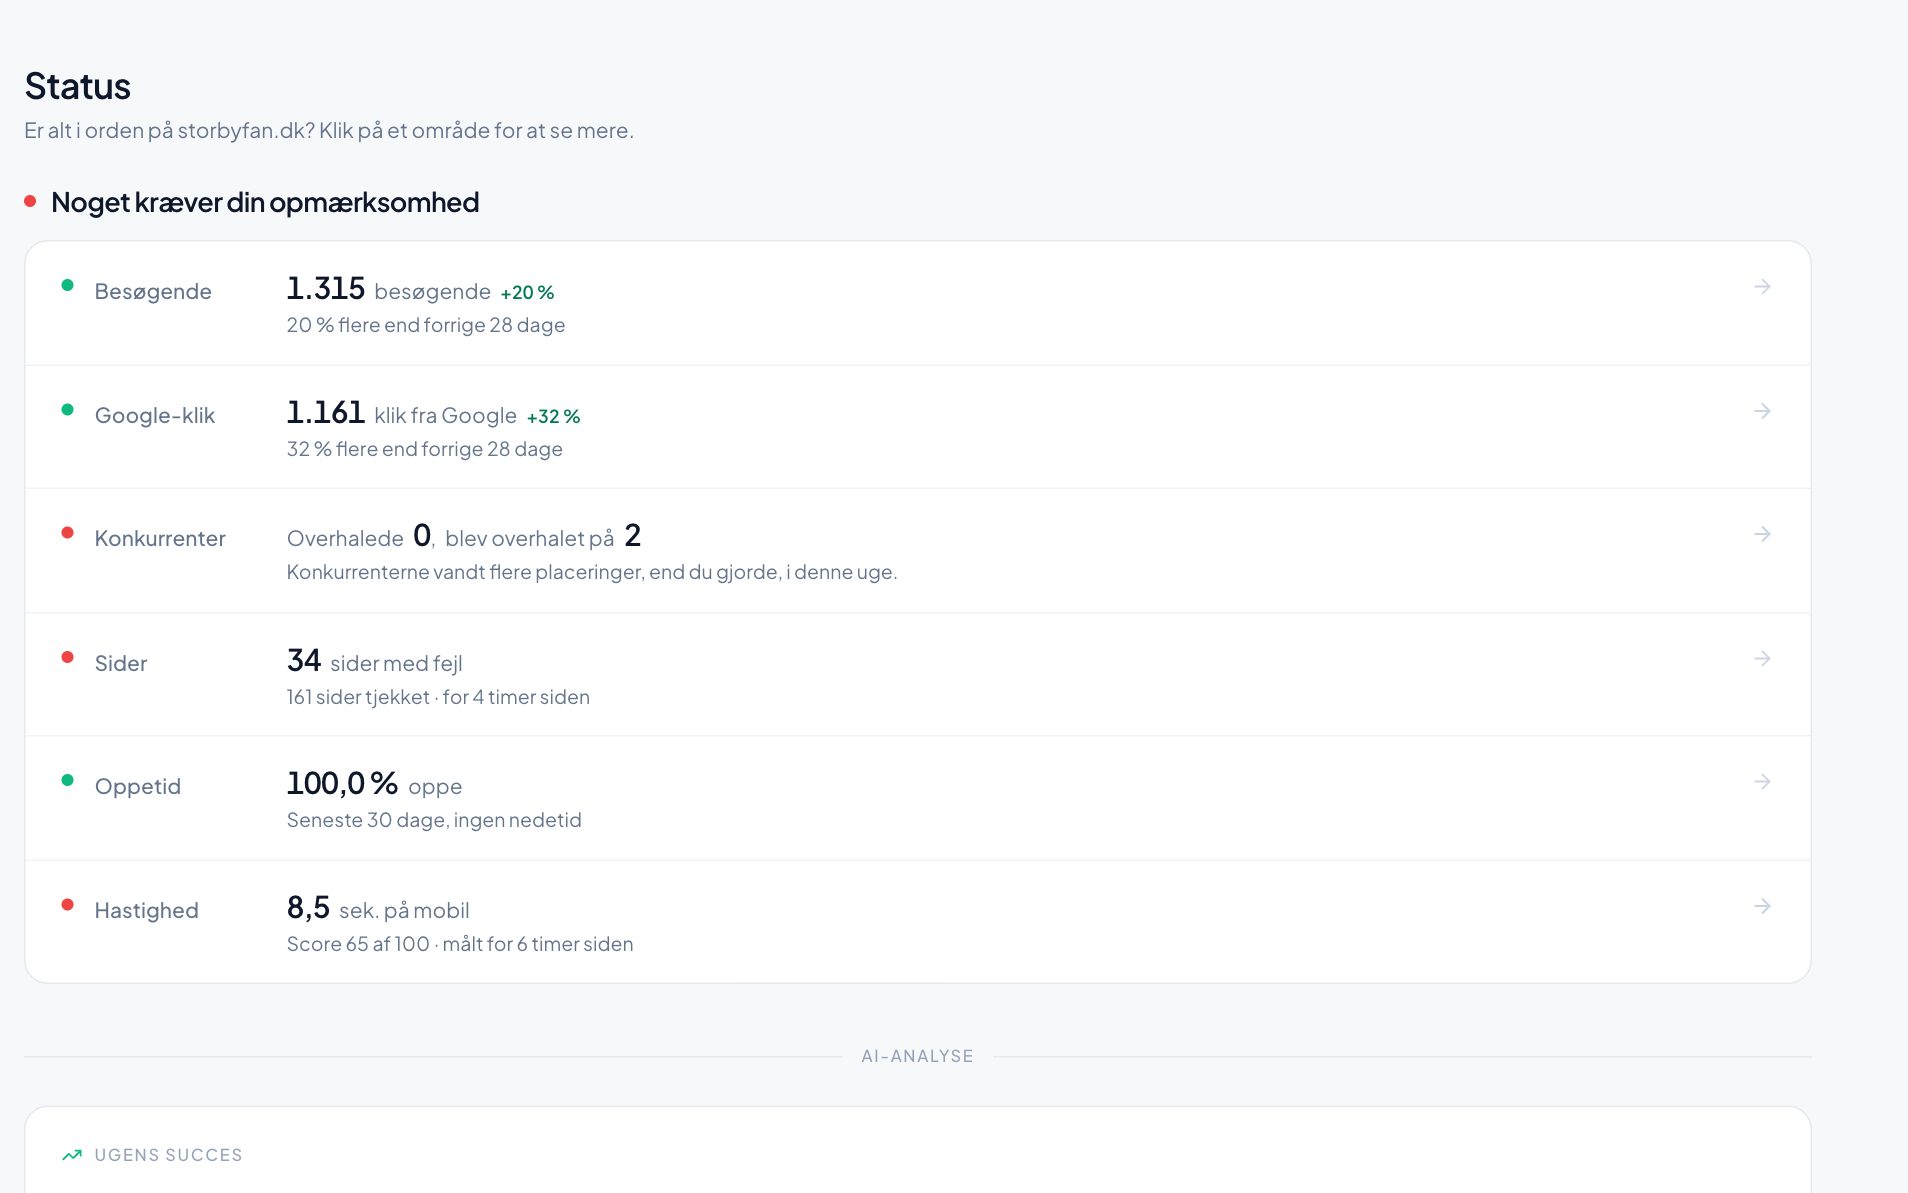Viewport: 1908px width, 1193px height.
Task: Click '8,5 sek. på mobil' value
Action: click(x=378, y=908)
